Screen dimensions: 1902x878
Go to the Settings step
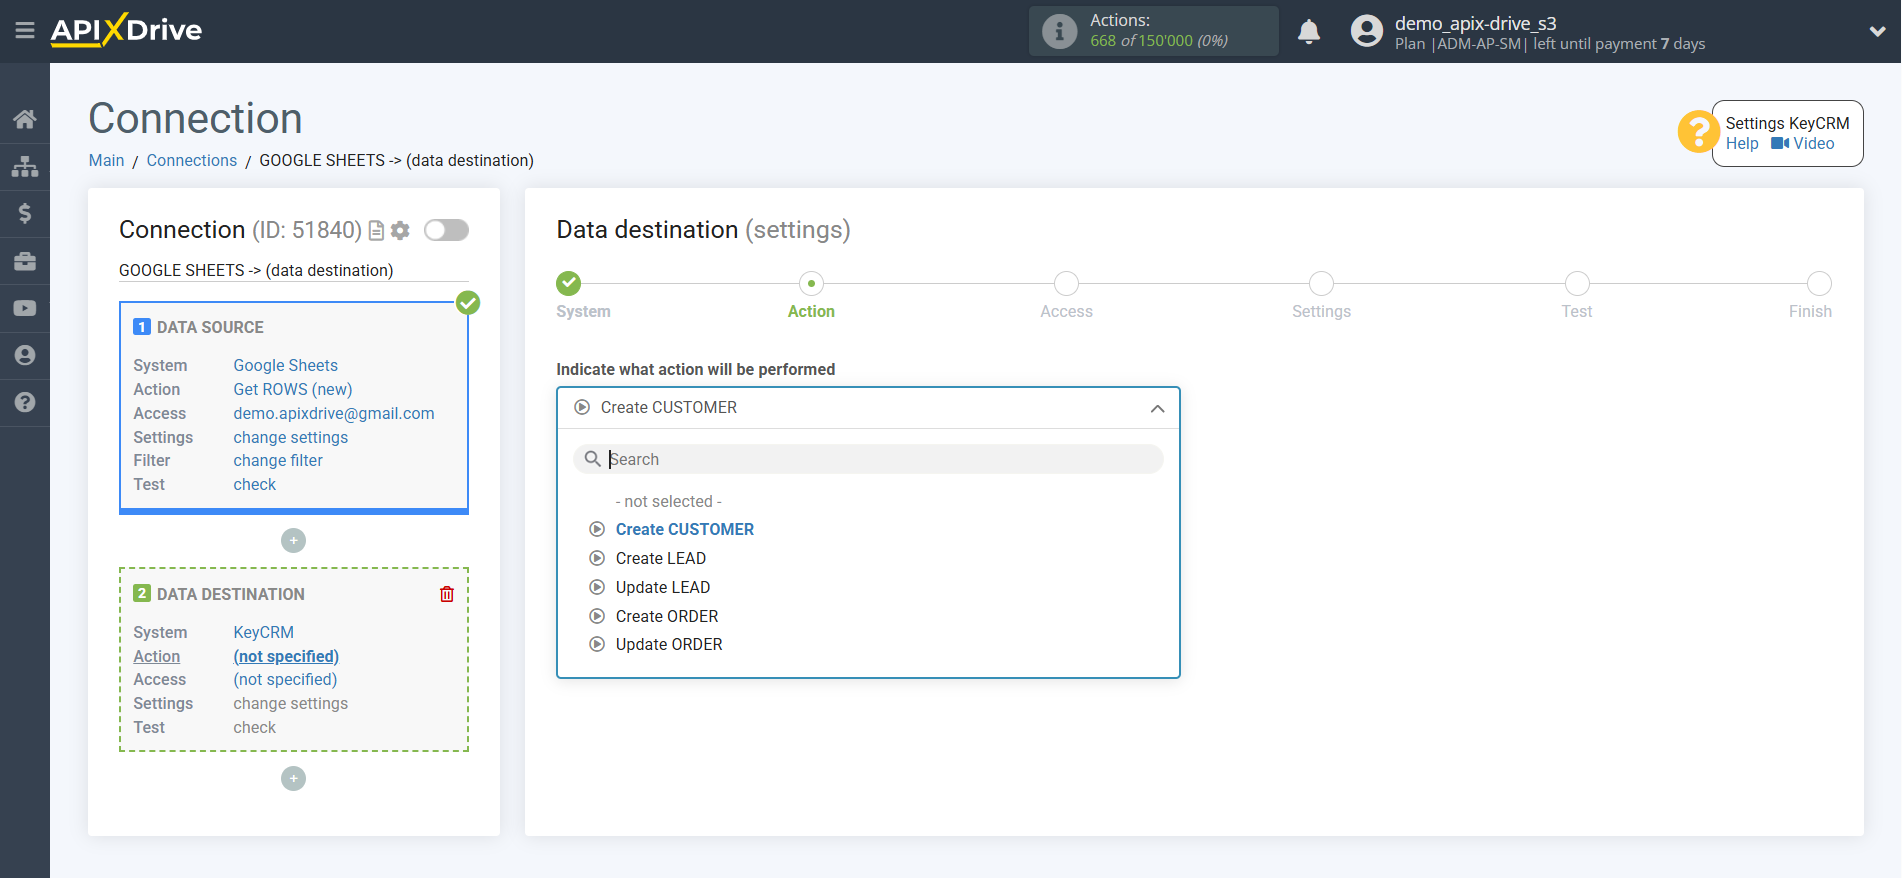tap(1321, 284)
